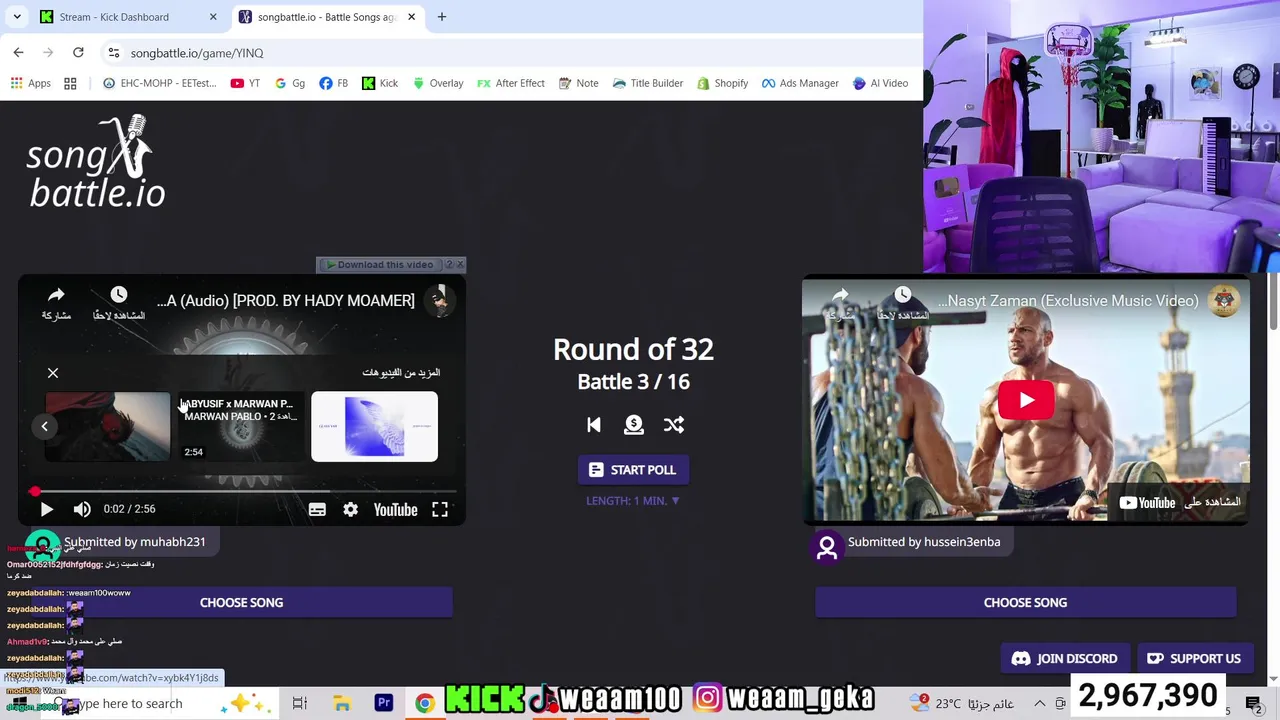1280x720 pixels.
Task: Reload the current page
Action: point(78,53)
